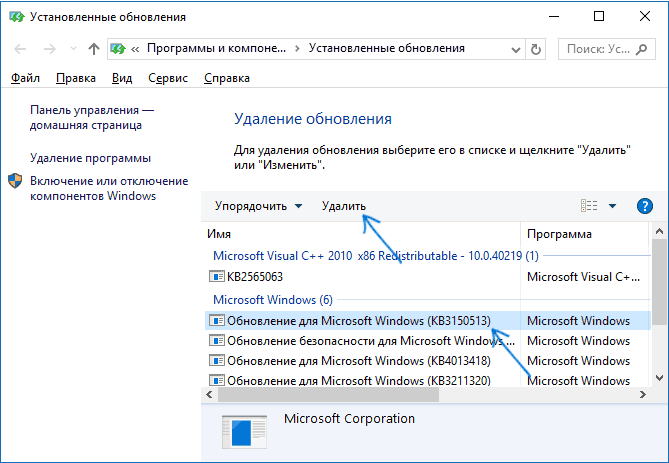Open the Сервис menu
The height and width of the screenshot is (463, 669).
[168, 78]
